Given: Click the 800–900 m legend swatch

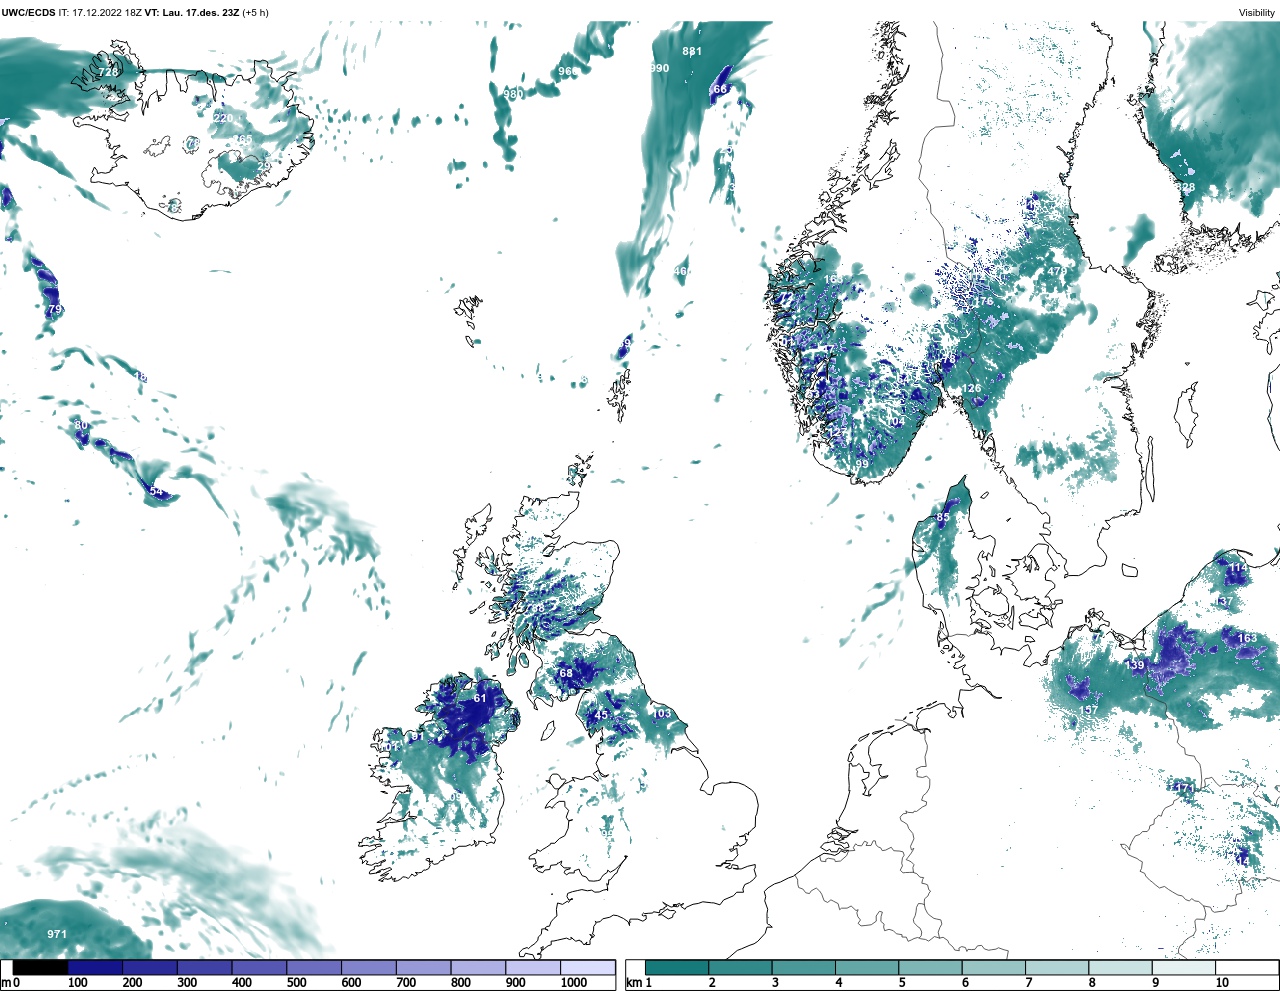Looking at the screenshot, I should pyautogui.click(x=478, y=967).
